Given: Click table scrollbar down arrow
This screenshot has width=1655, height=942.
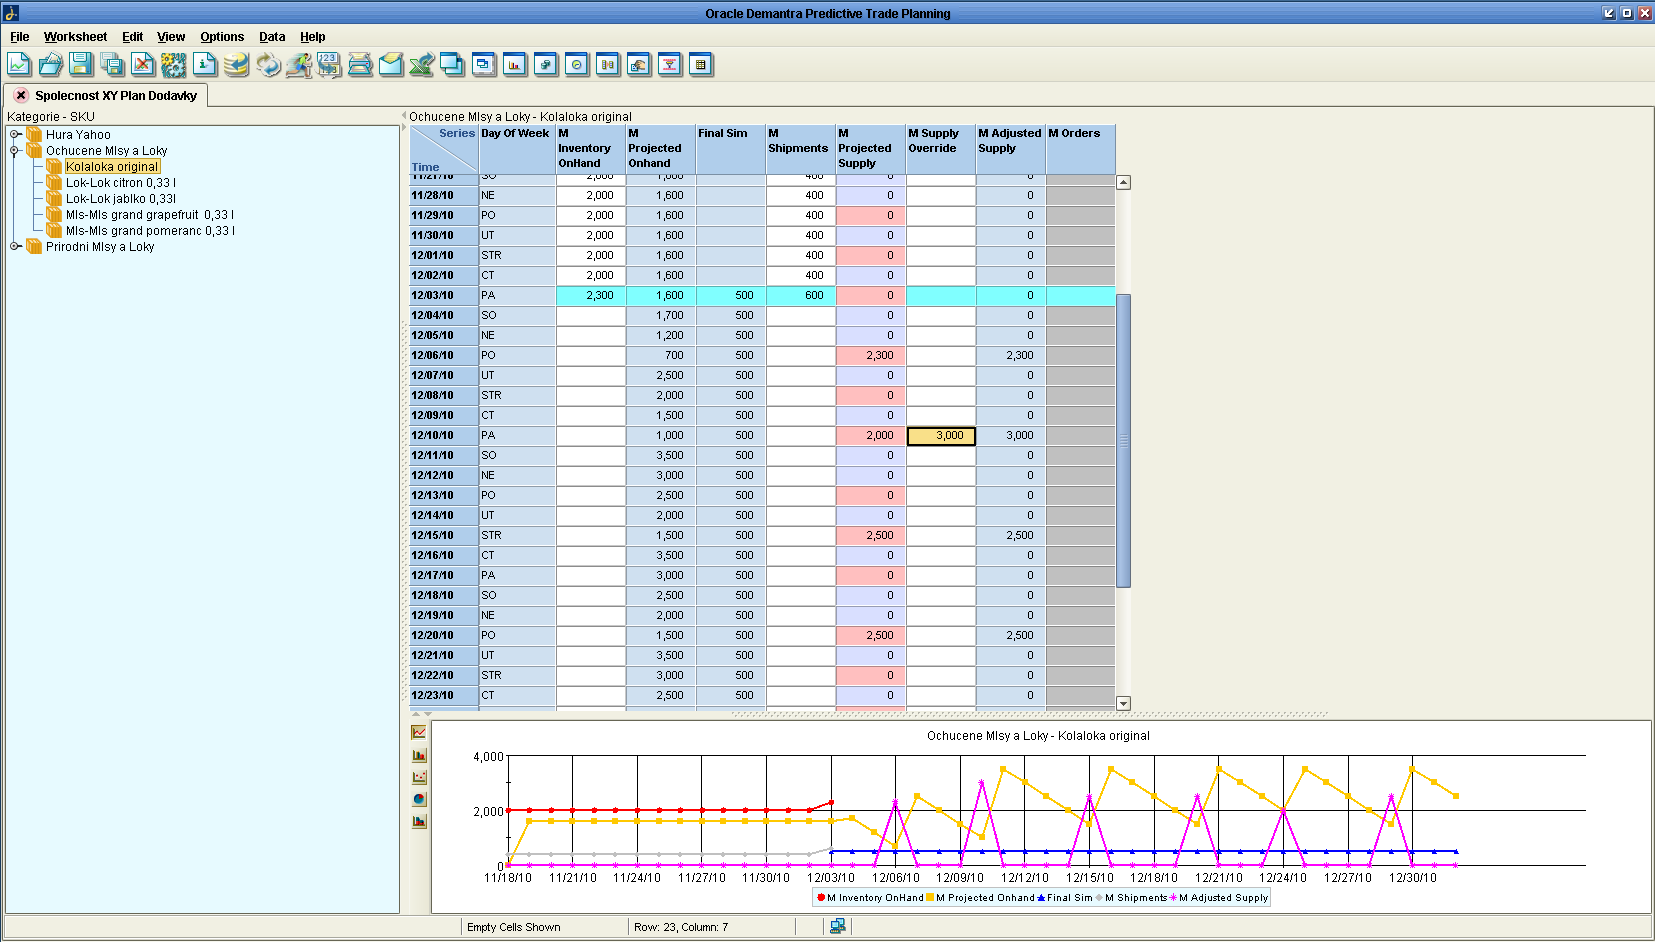Looking at the screenshot, I should (1123, 703).
